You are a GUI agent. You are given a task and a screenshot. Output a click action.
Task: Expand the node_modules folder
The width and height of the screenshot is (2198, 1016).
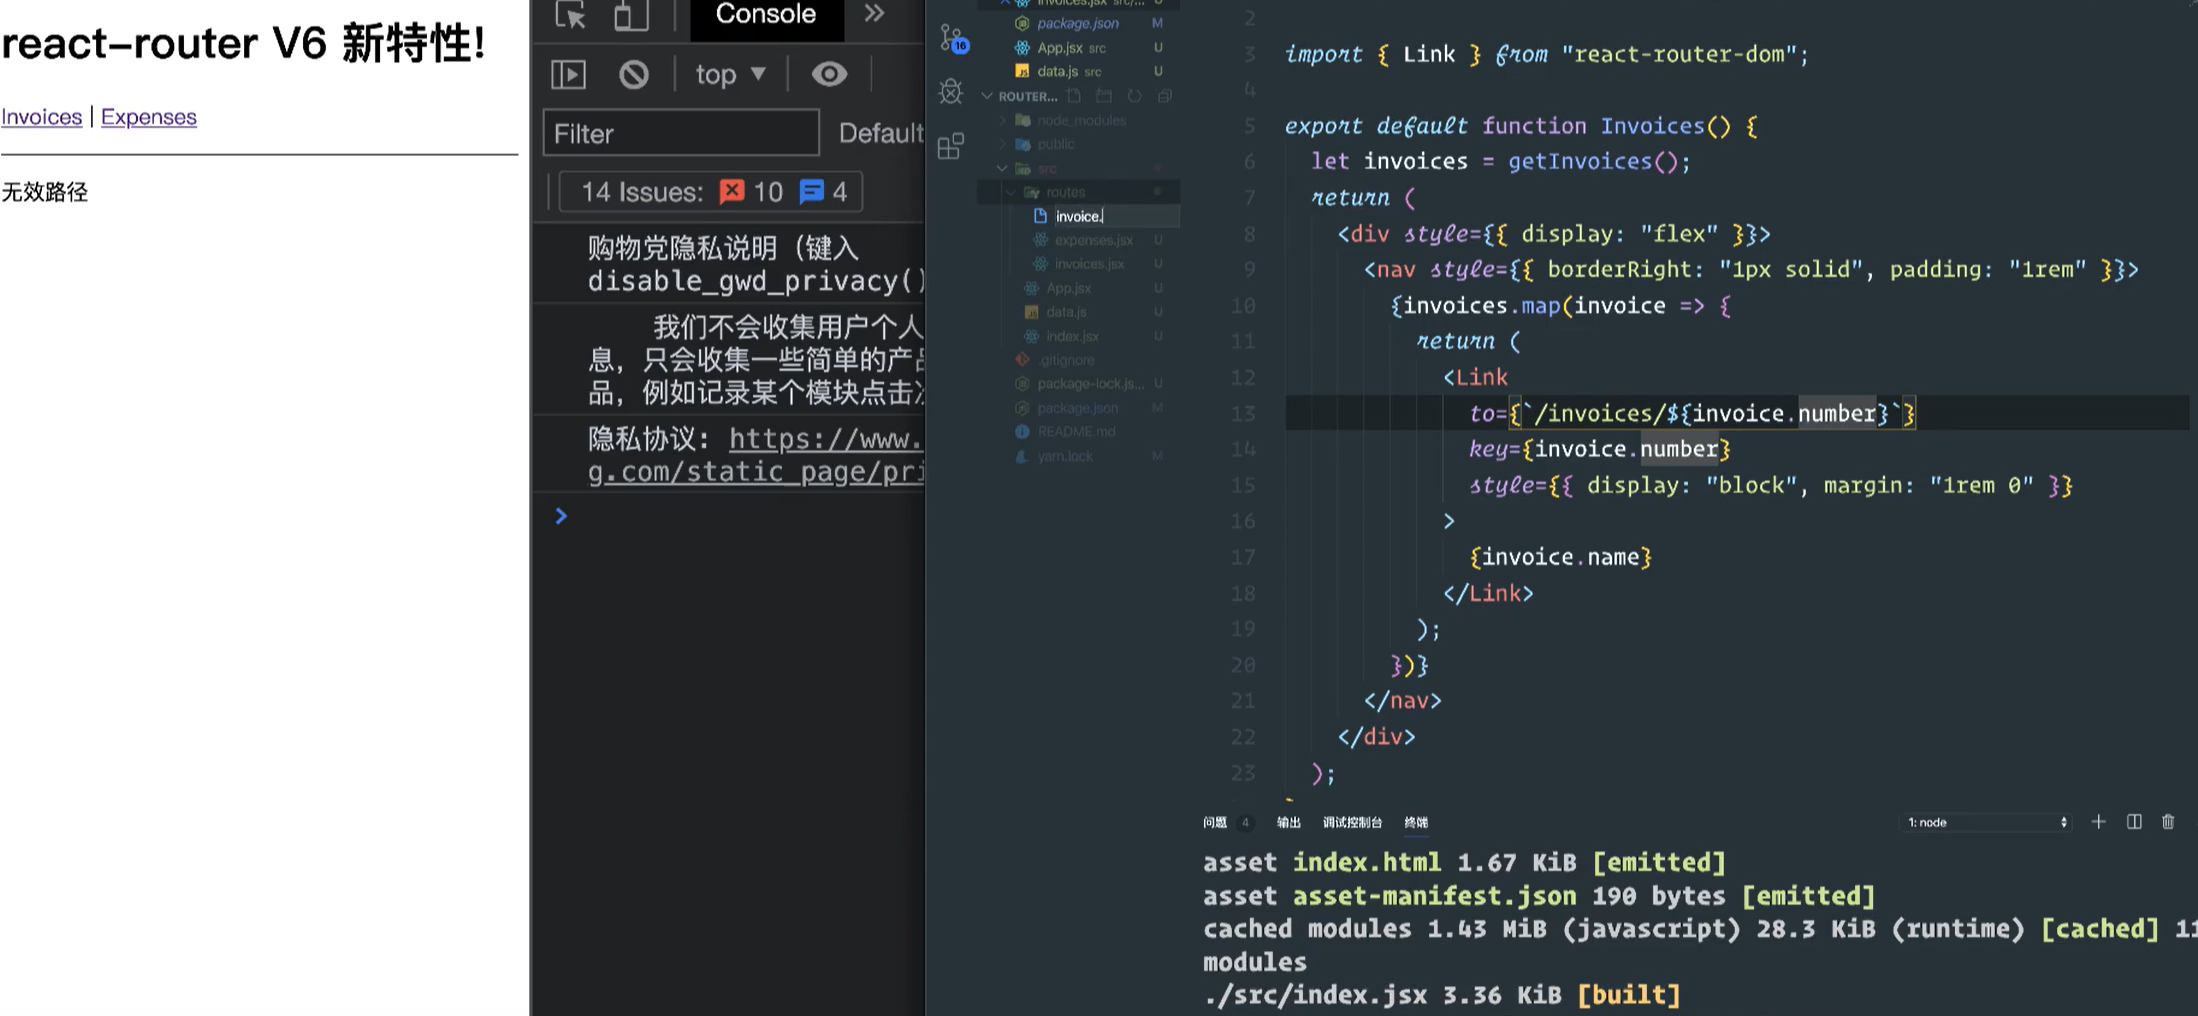click(1081, 120)
